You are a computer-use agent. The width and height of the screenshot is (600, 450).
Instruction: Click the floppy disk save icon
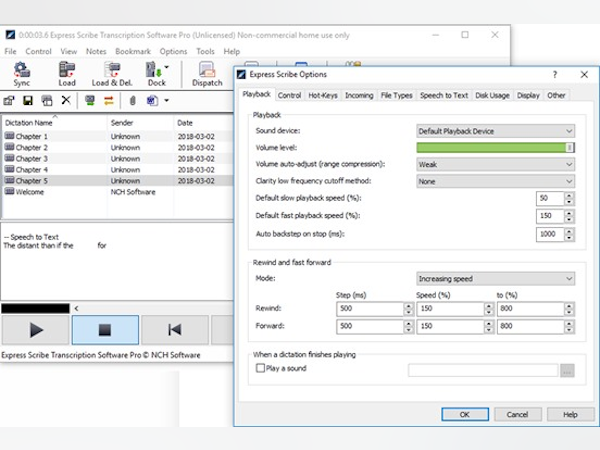pyautogui.click(x=29, y=100)
